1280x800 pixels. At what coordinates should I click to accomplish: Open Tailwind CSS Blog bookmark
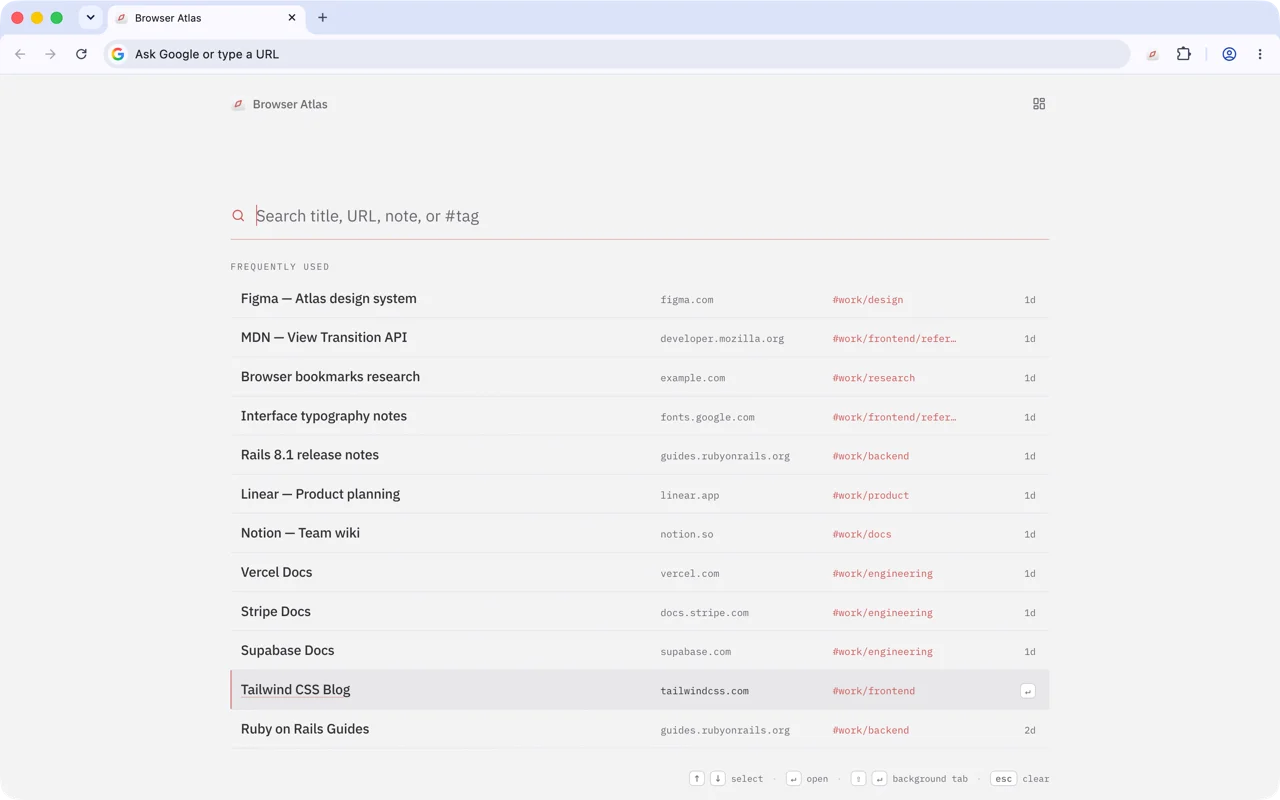(640, 690)
